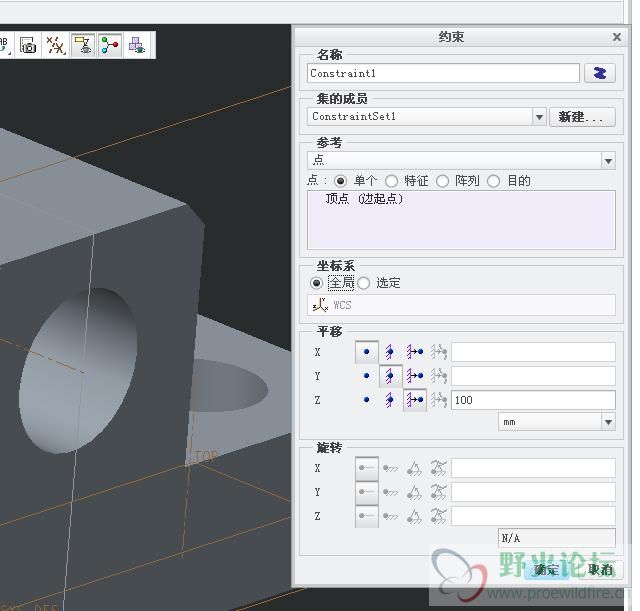The height and width of the screenshot is (611, 640).
Task: Select 顶点 (边起点) reference entry
Action: pyautogui.click(x=364, y=199)
